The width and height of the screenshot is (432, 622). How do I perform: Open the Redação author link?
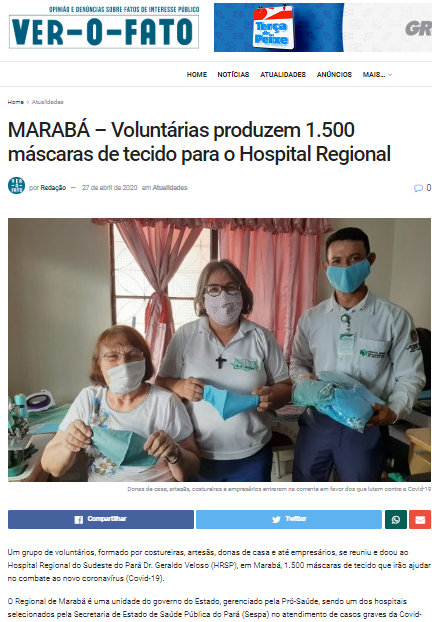pos(53,188)
